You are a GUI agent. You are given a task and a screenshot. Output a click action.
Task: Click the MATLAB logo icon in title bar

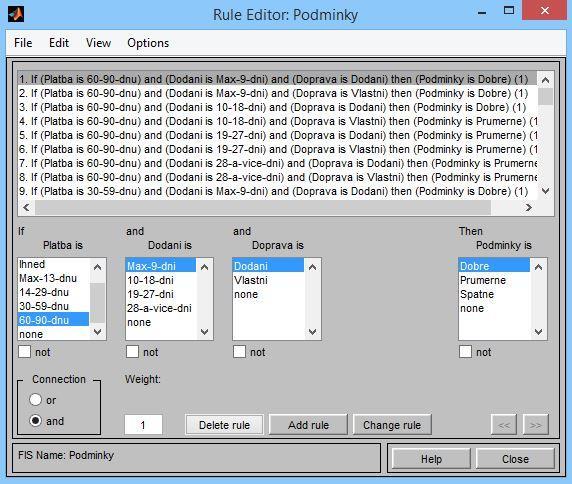16,14
